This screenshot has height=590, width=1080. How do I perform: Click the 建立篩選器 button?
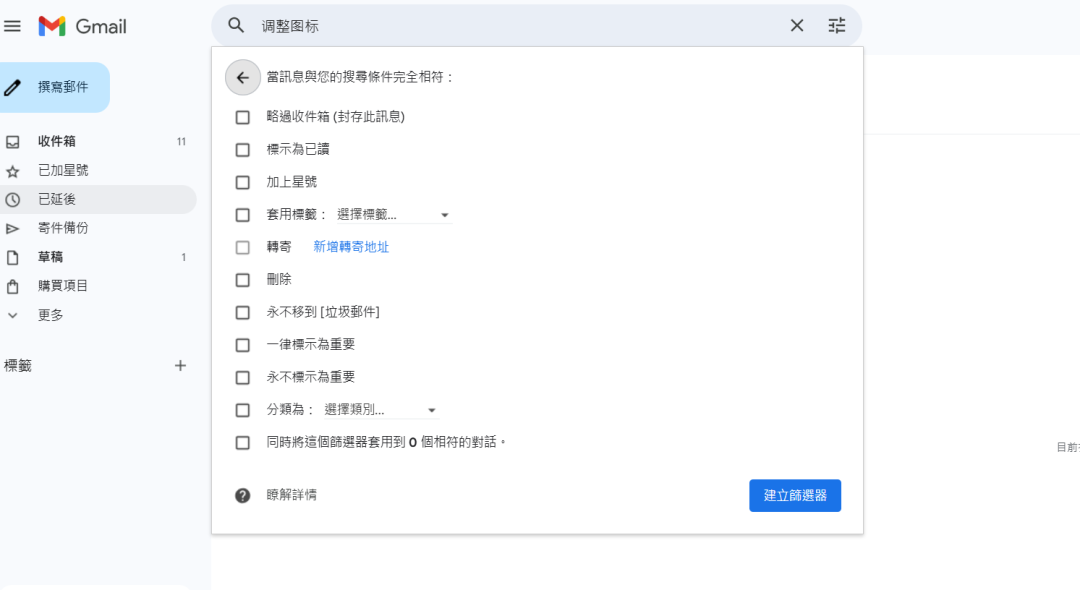795,495
